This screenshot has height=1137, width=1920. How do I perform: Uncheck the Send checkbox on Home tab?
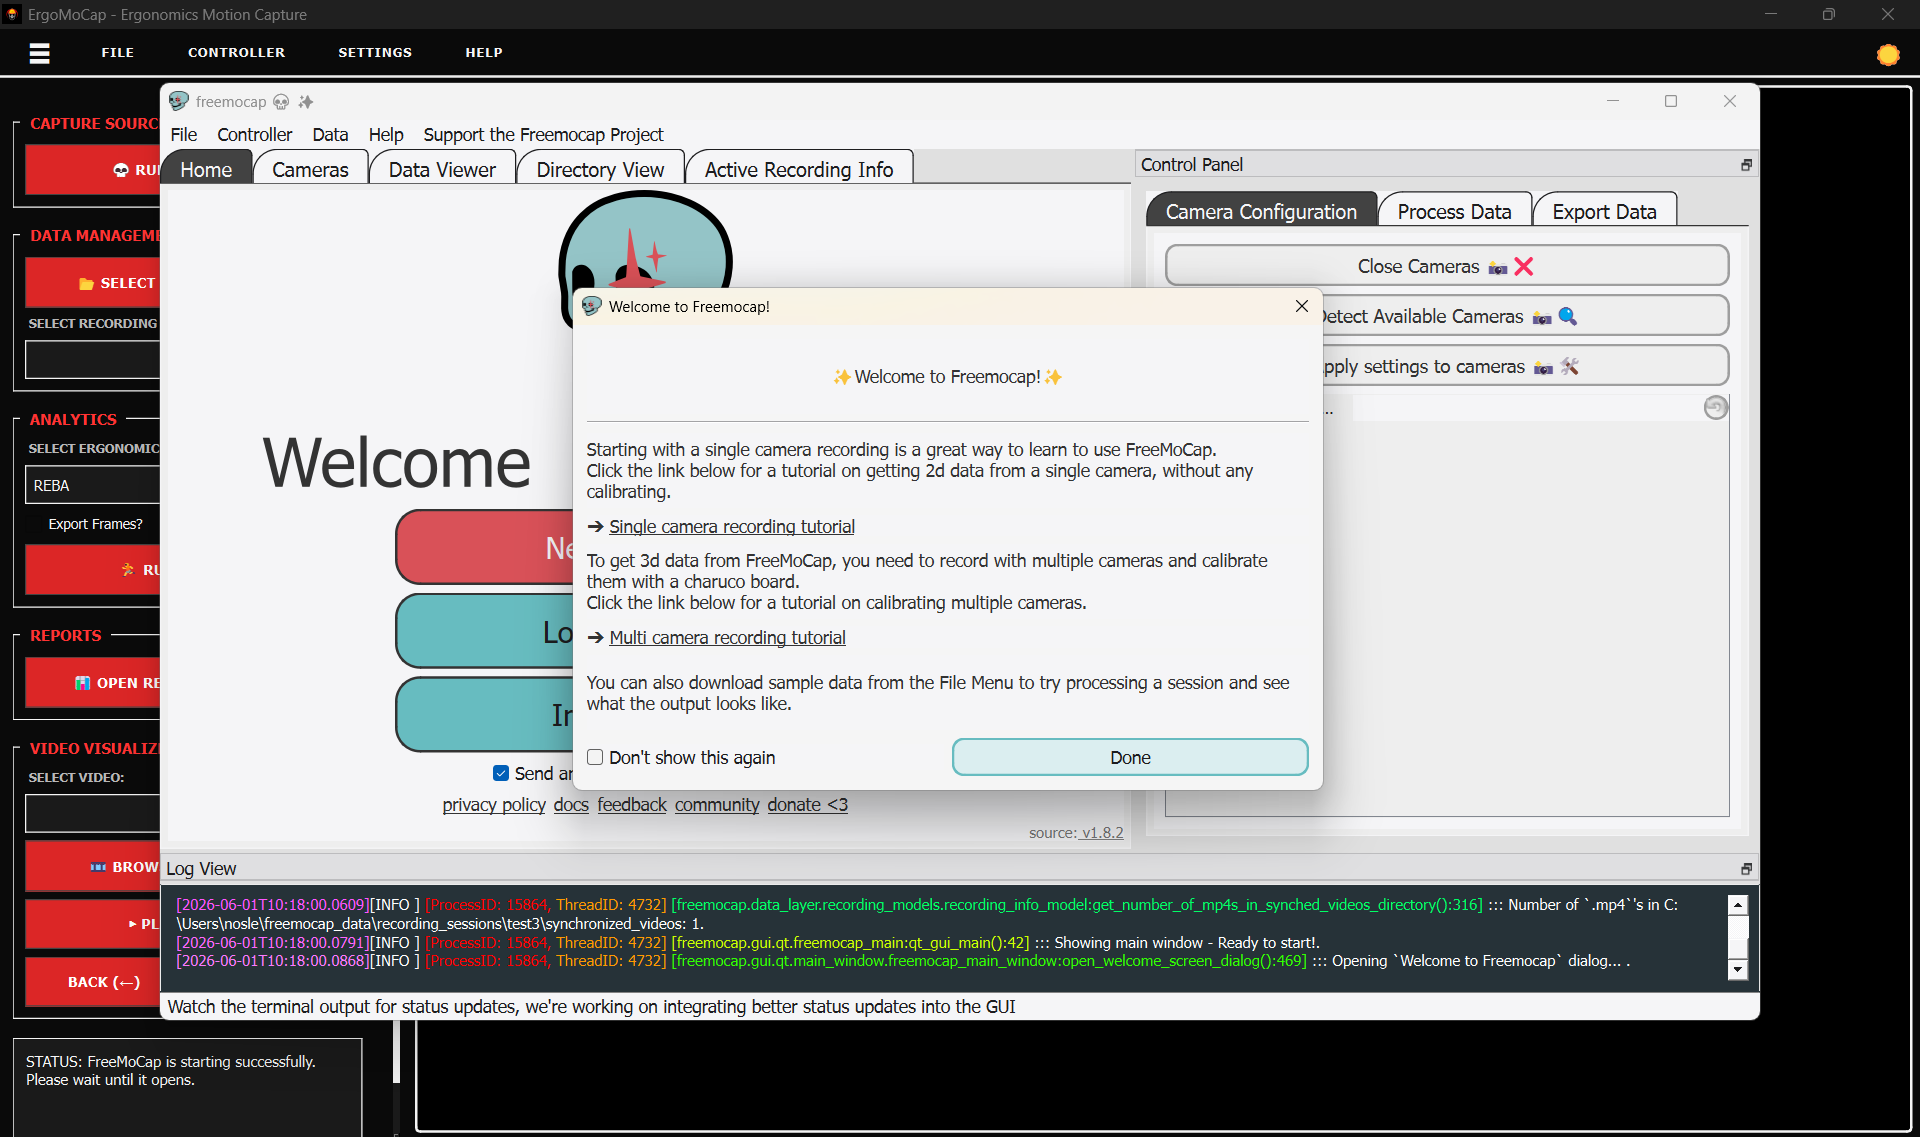pyautogui.click(x=501, y=773)
